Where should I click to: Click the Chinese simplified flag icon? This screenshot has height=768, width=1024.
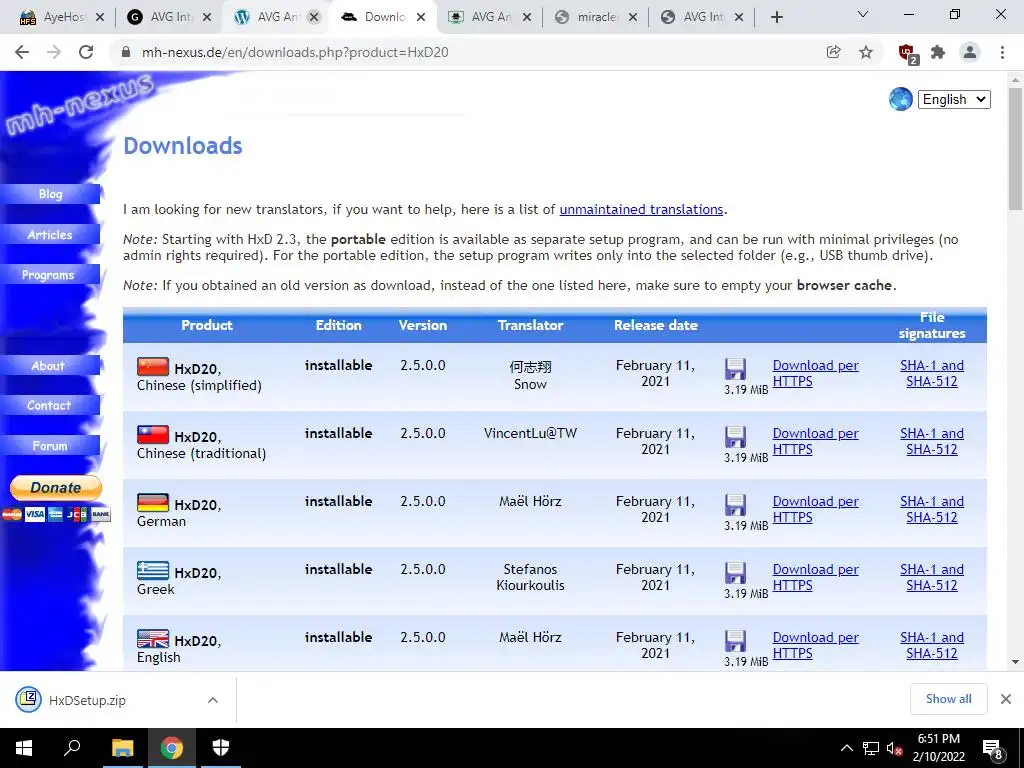(153, 367)
